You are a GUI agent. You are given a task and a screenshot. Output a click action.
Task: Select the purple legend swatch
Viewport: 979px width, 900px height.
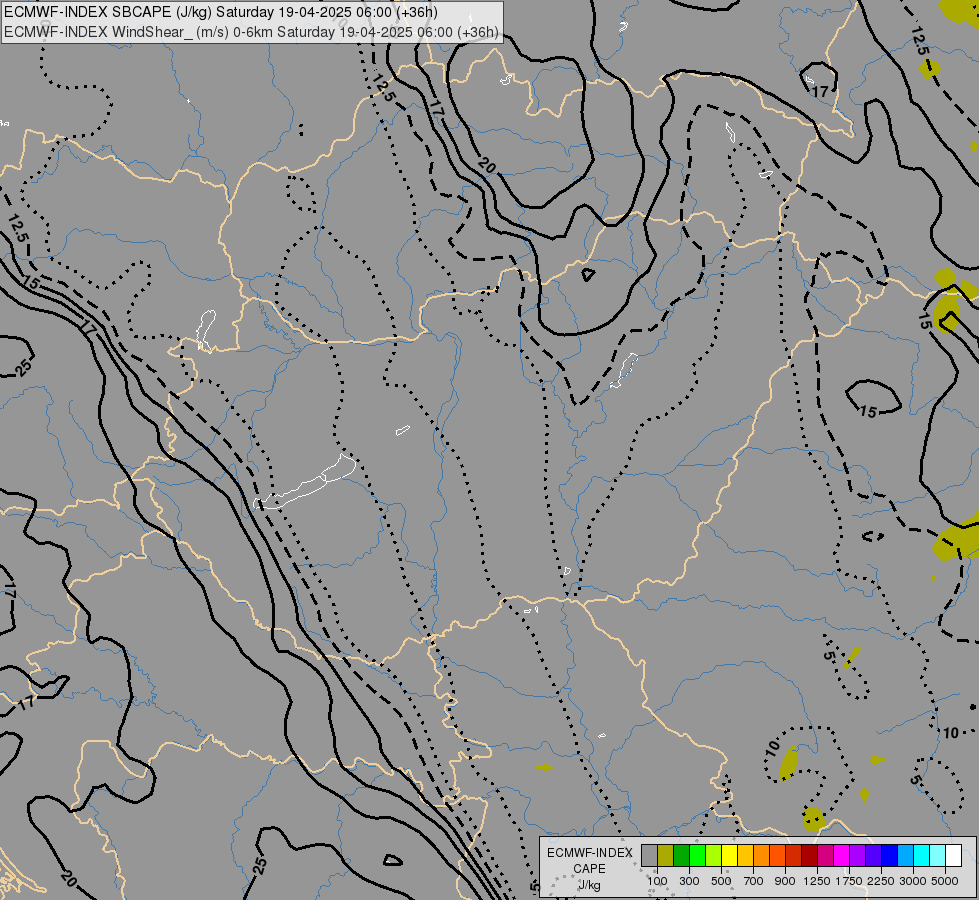[857, 855]
